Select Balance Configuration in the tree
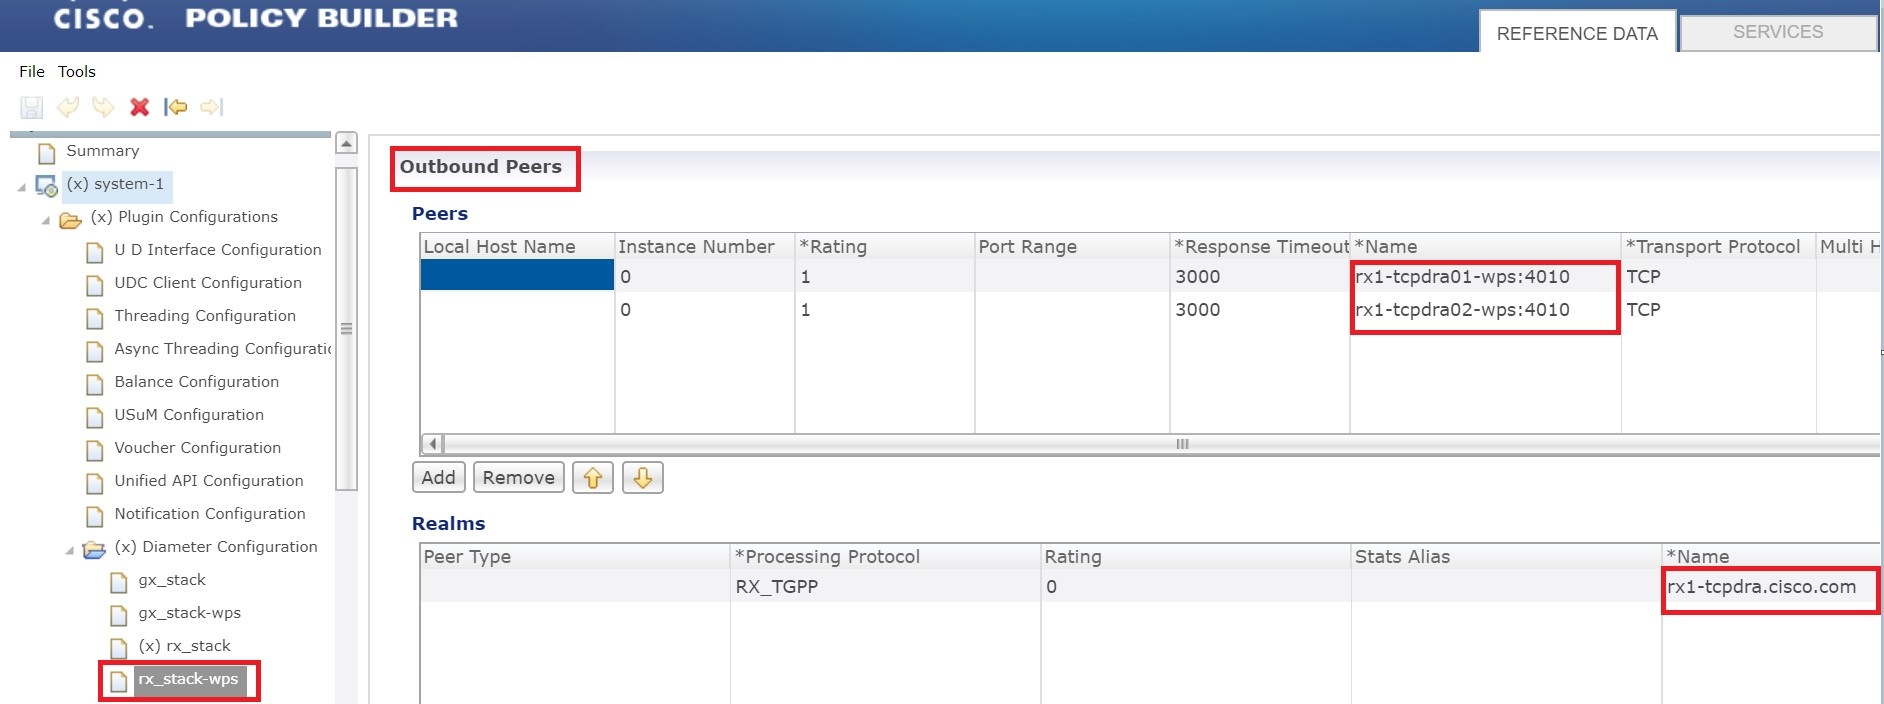The height and width of the screenshot is (704, 1884). point(196,382)
